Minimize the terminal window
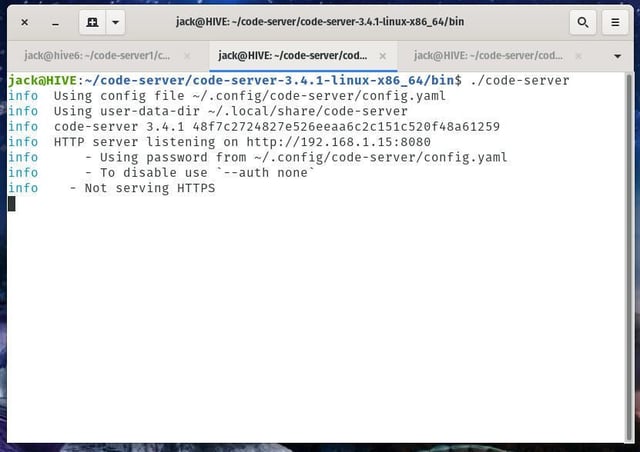This screenshot has height=452, width=640. click(56, 22)
